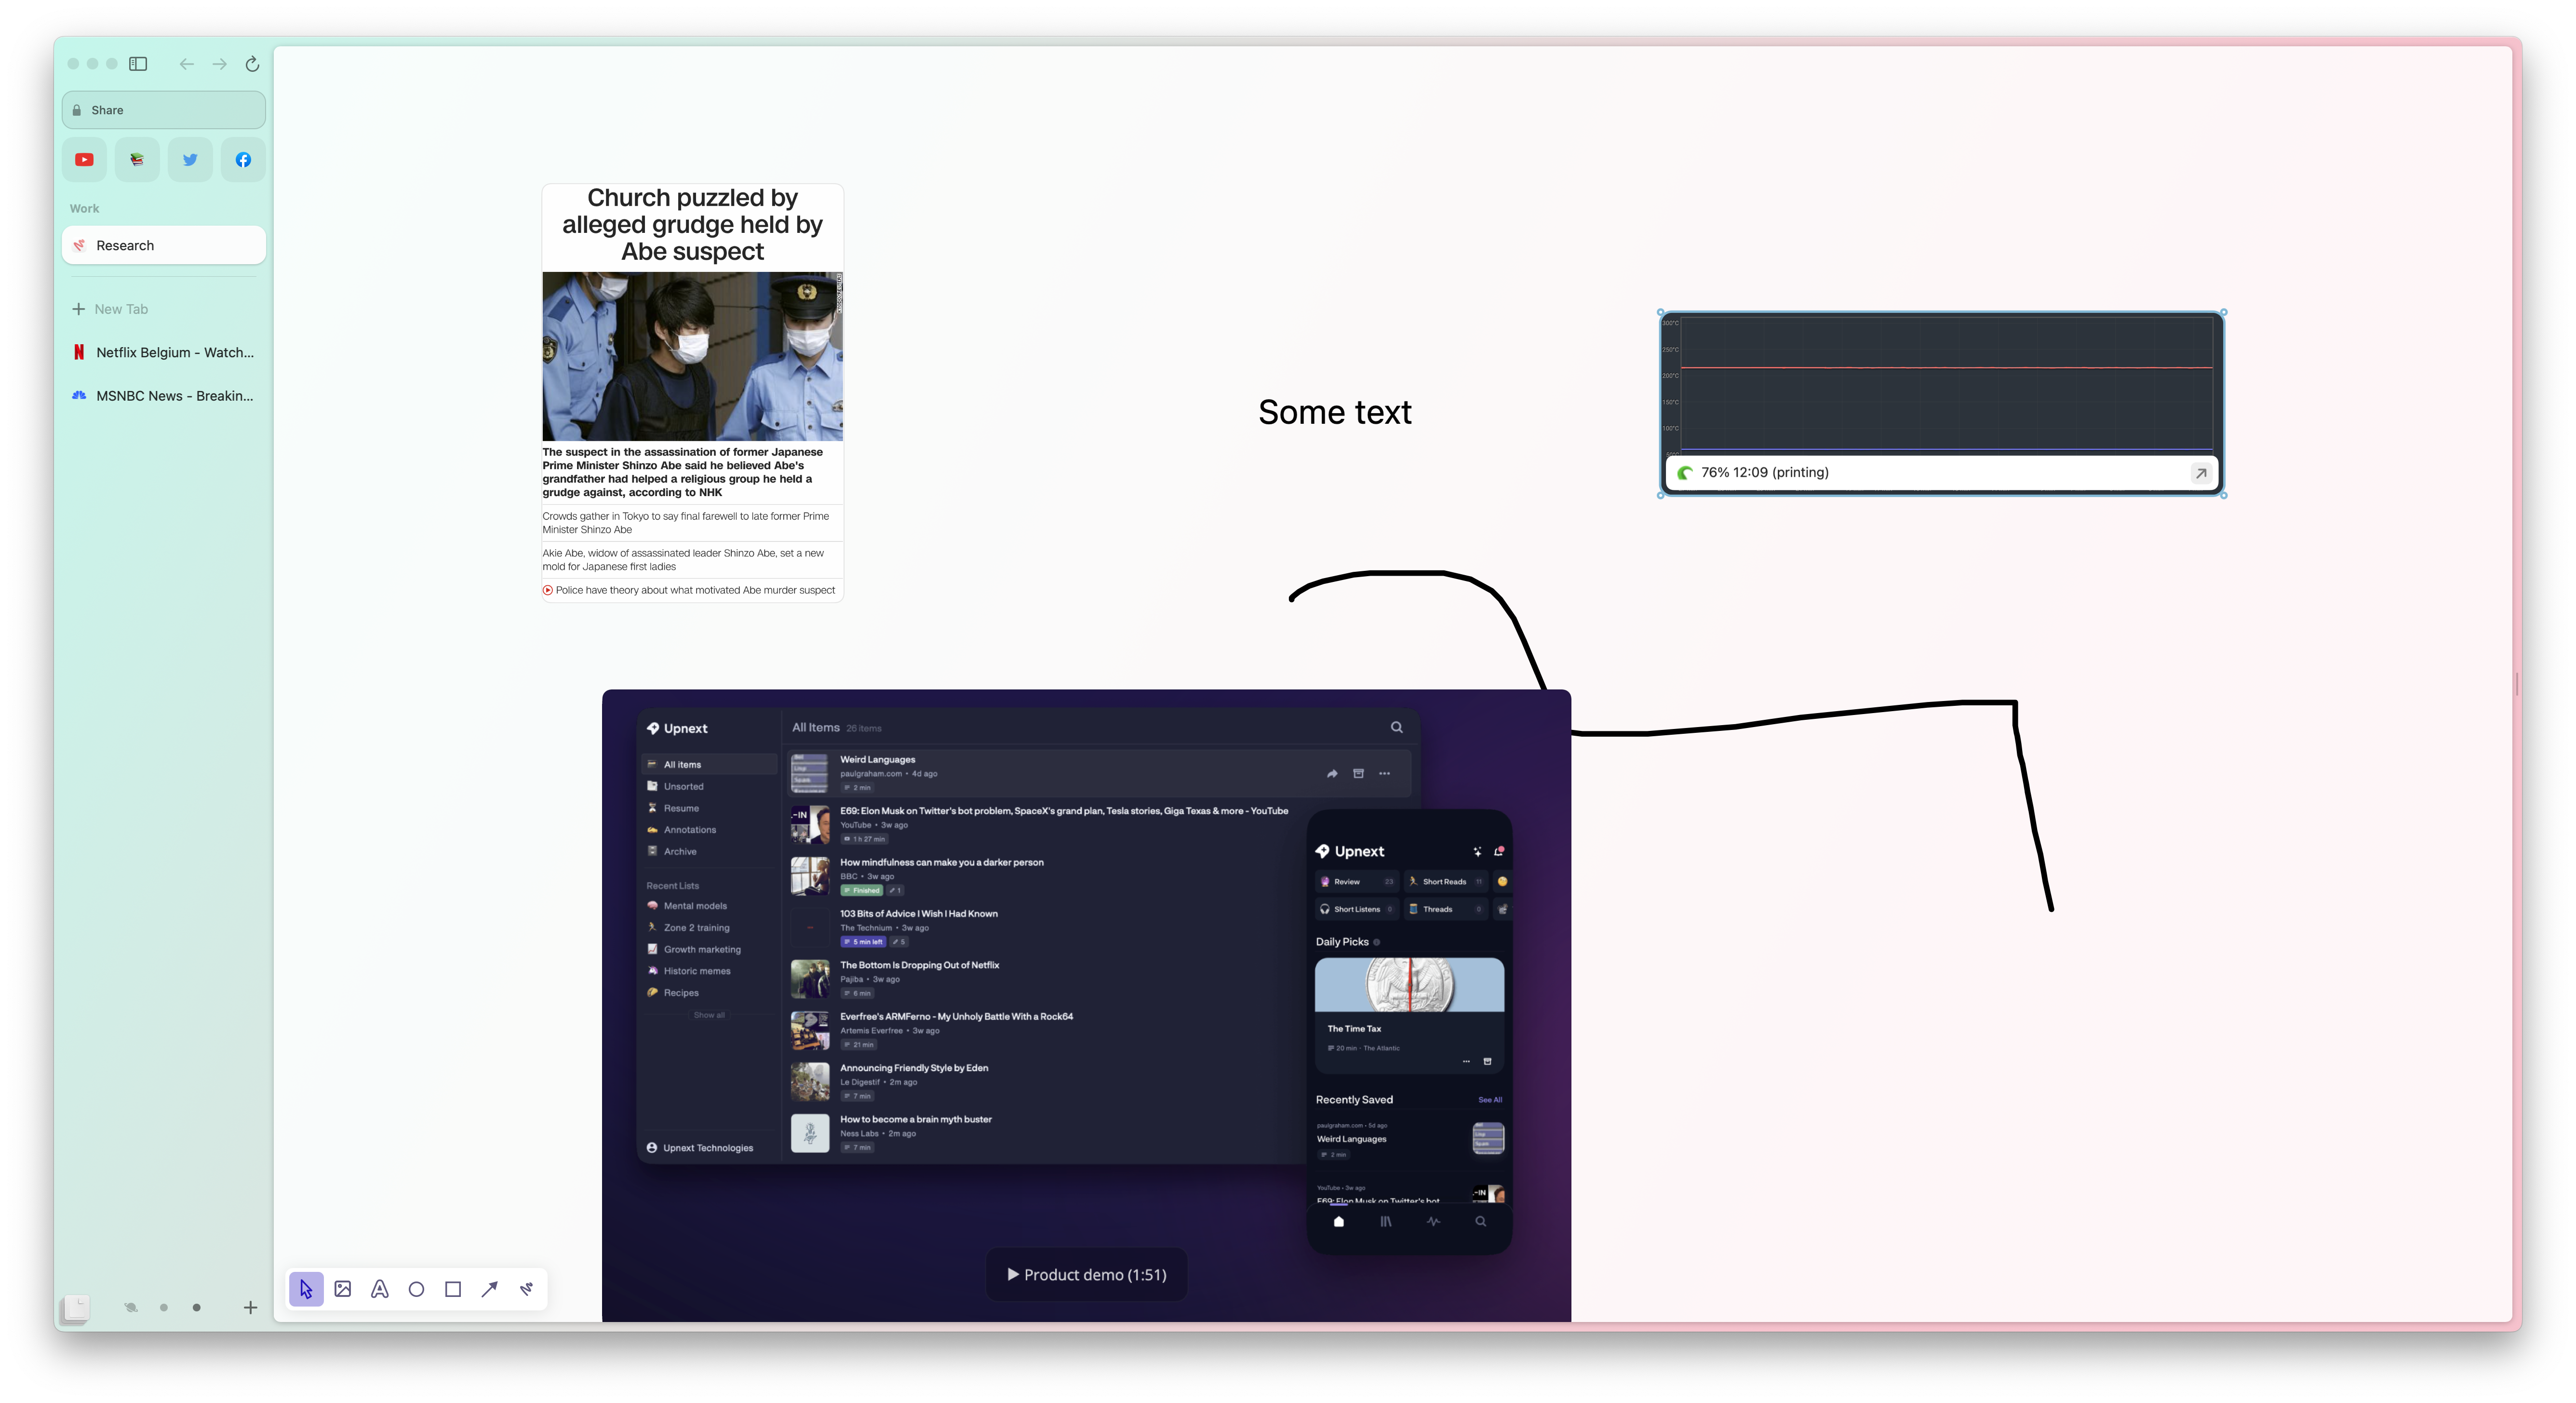Open the Twitter pinned favorite

(x=190, y=160)
